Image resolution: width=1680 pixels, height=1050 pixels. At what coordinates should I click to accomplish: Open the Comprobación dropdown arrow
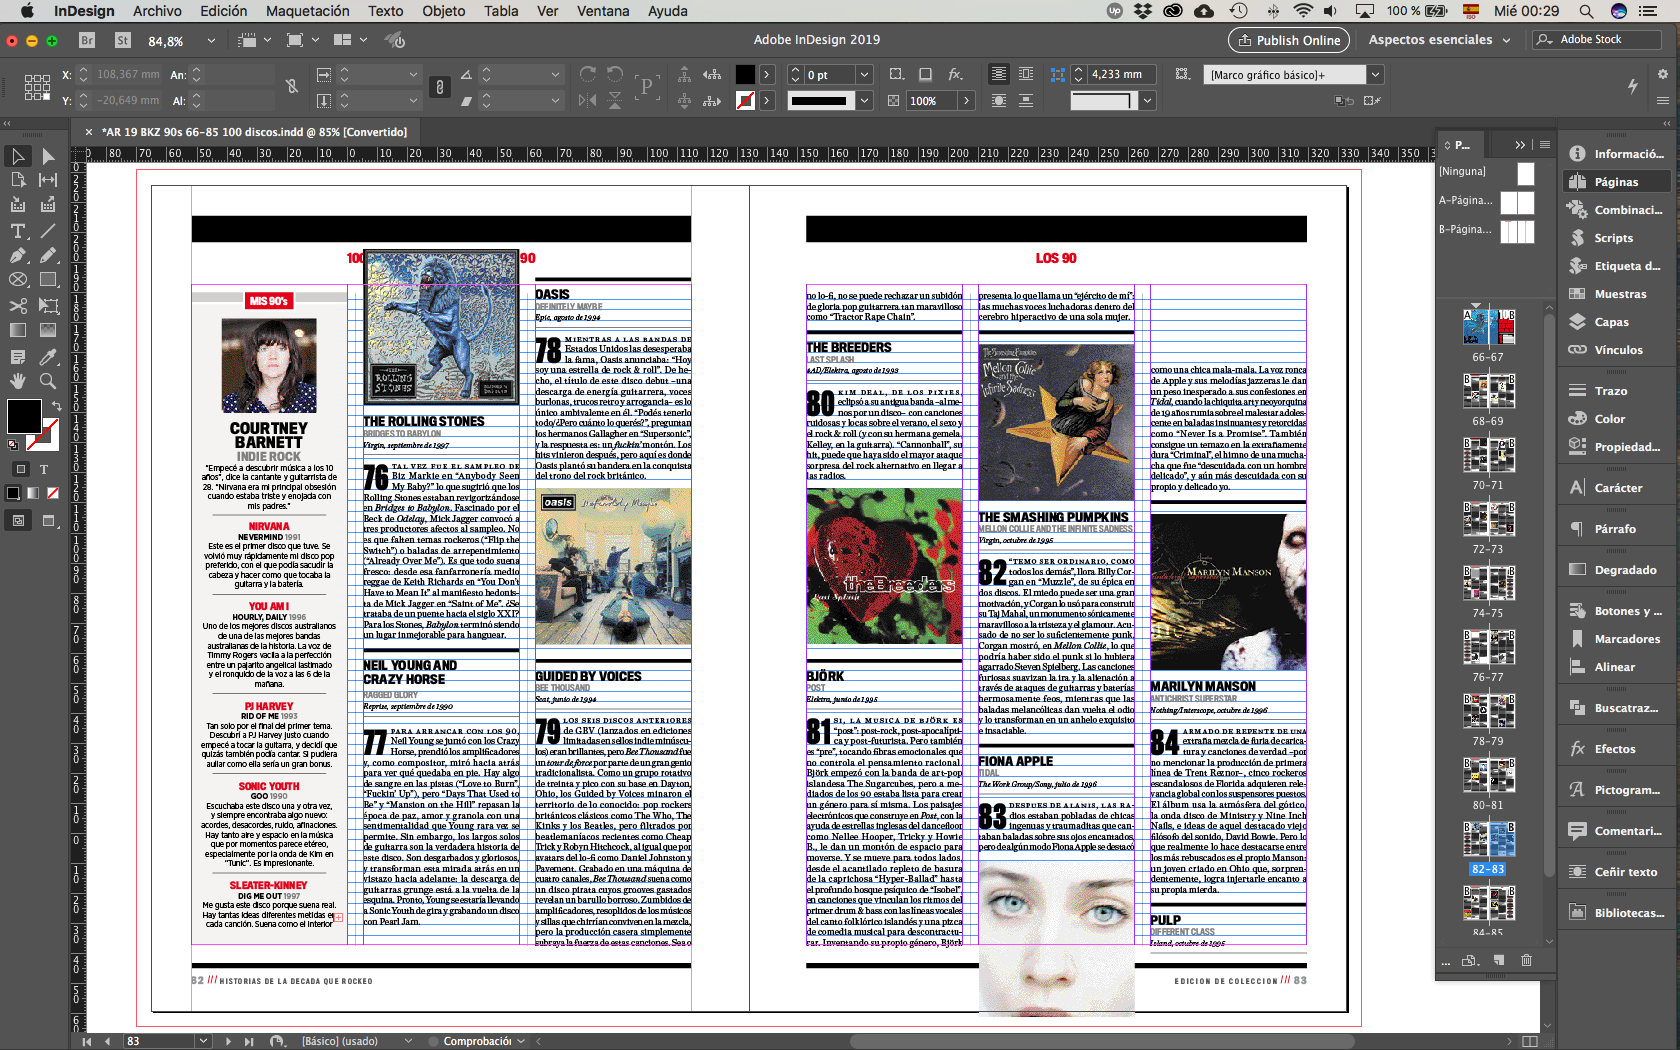[521, 1041]
